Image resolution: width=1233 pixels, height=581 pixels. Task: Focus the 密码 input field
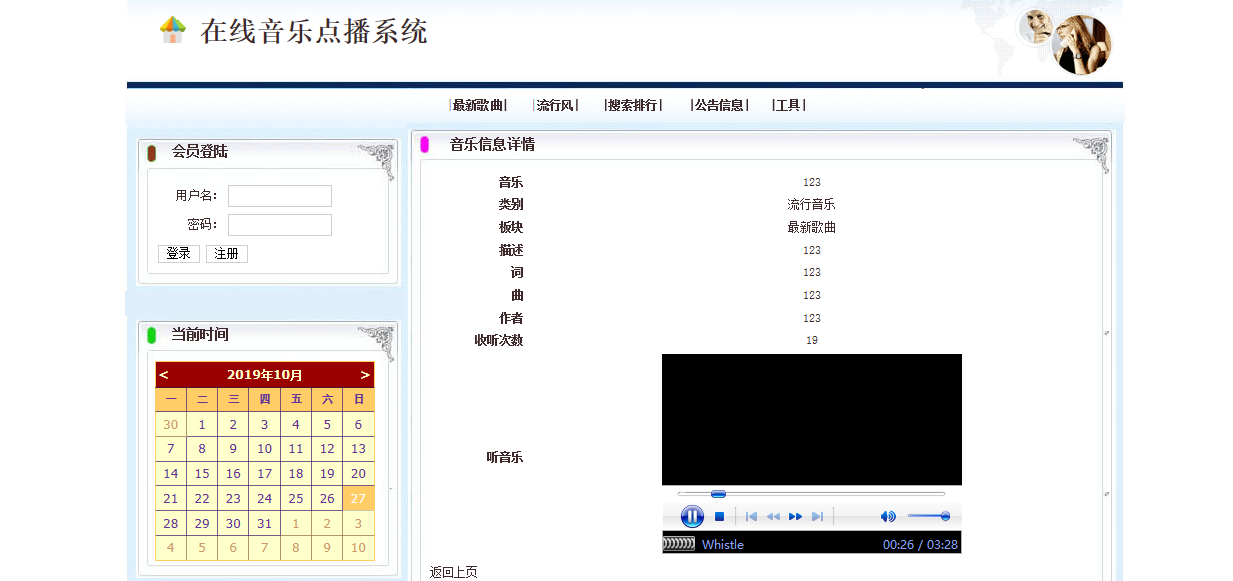(280, 225)
